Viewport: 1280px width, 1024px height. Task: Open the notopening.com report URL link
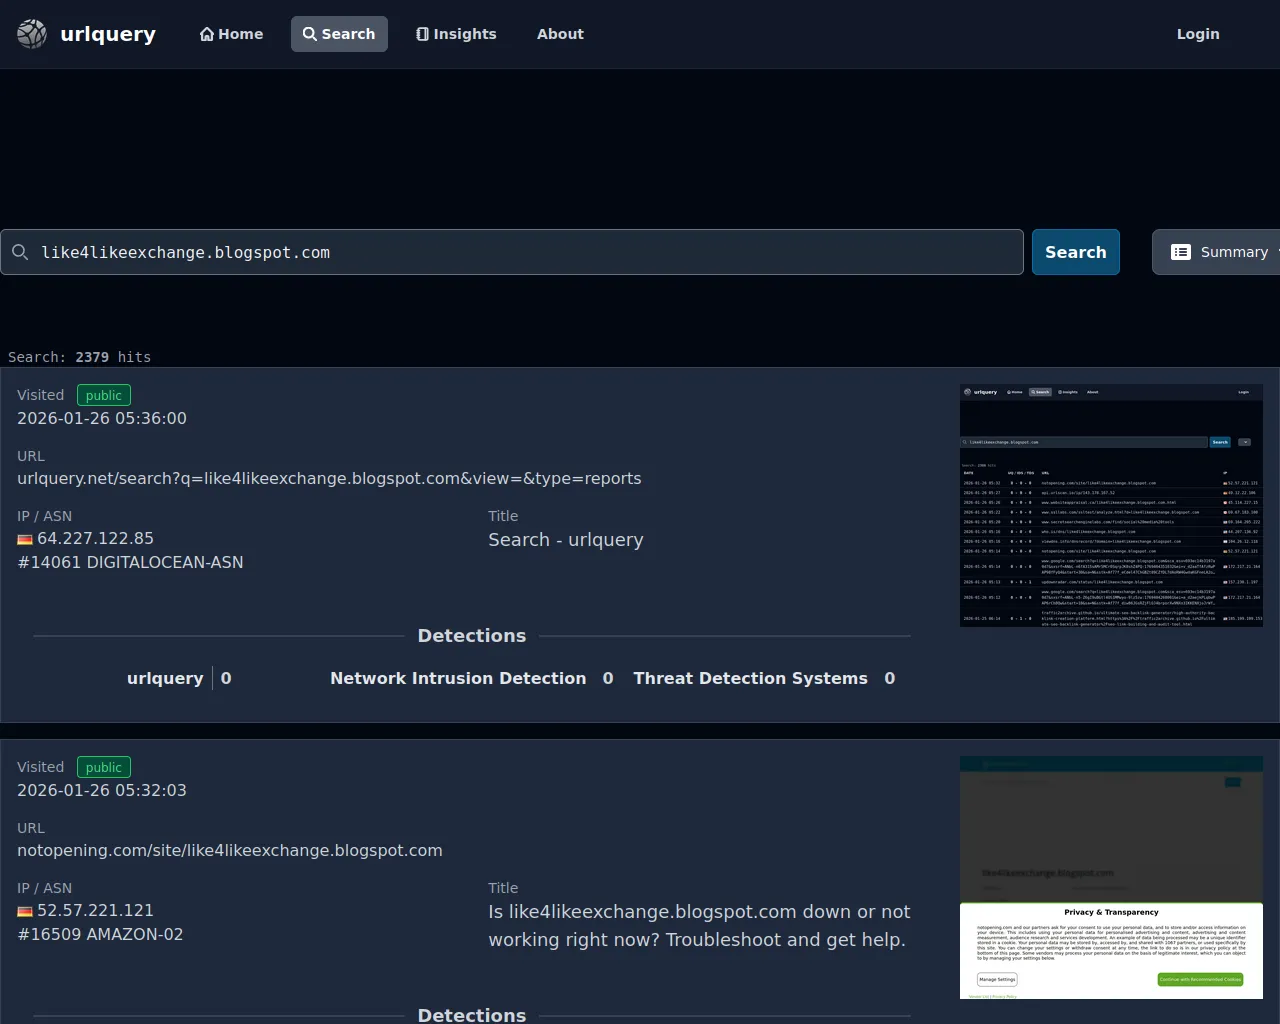pyautogui.click(x=229, y=850)
